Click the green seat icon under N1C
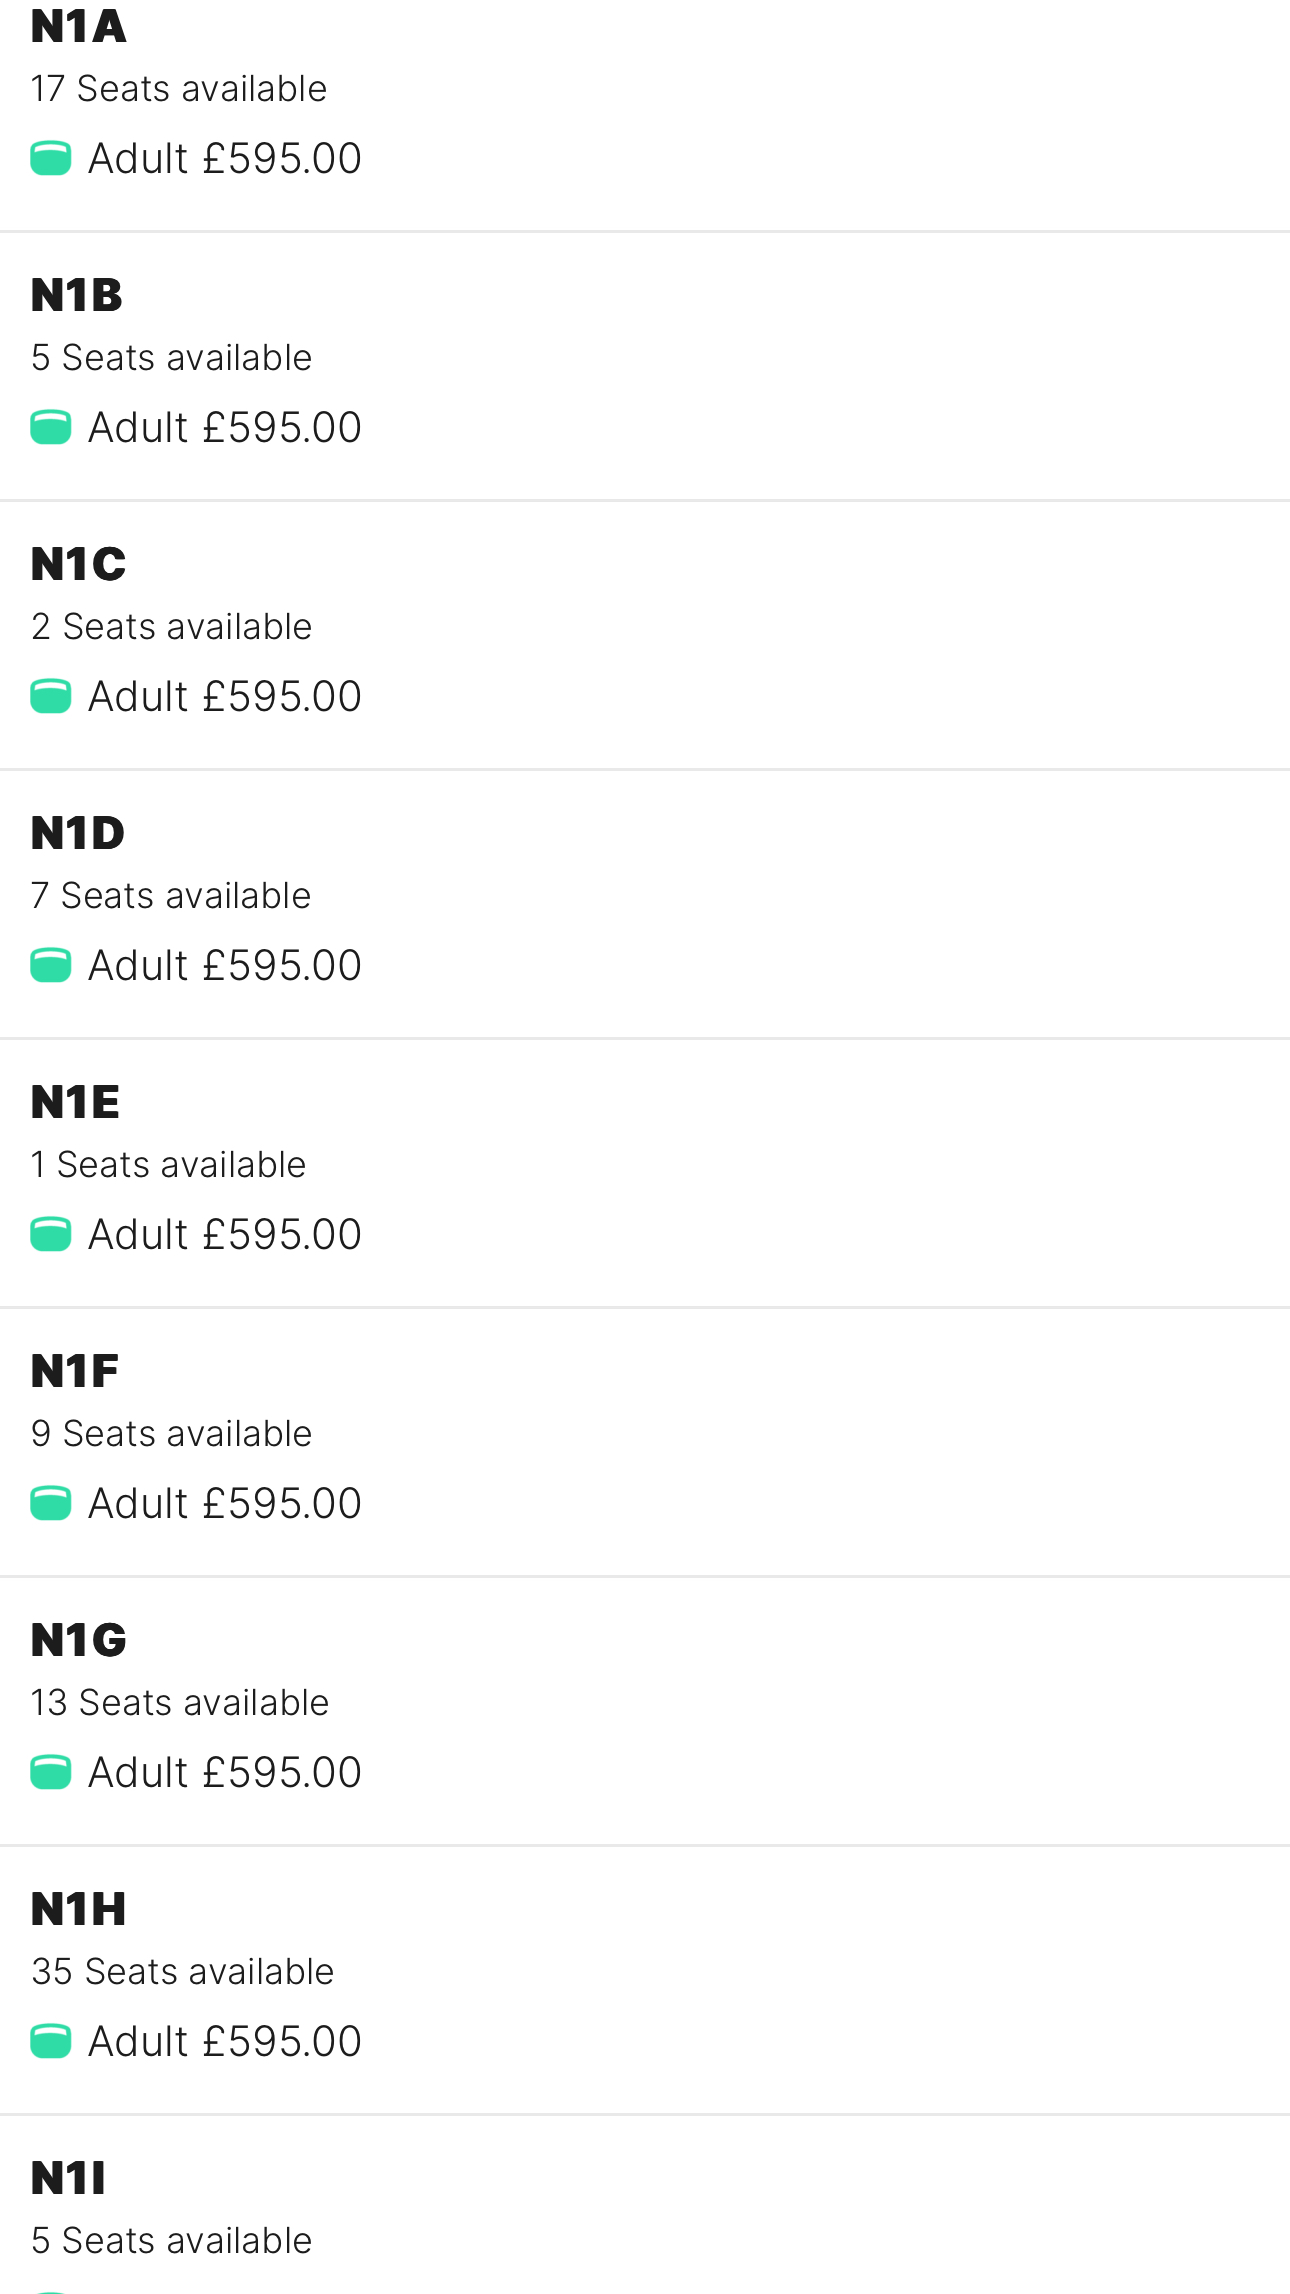1290x2294 pixels. coord(51,696)
